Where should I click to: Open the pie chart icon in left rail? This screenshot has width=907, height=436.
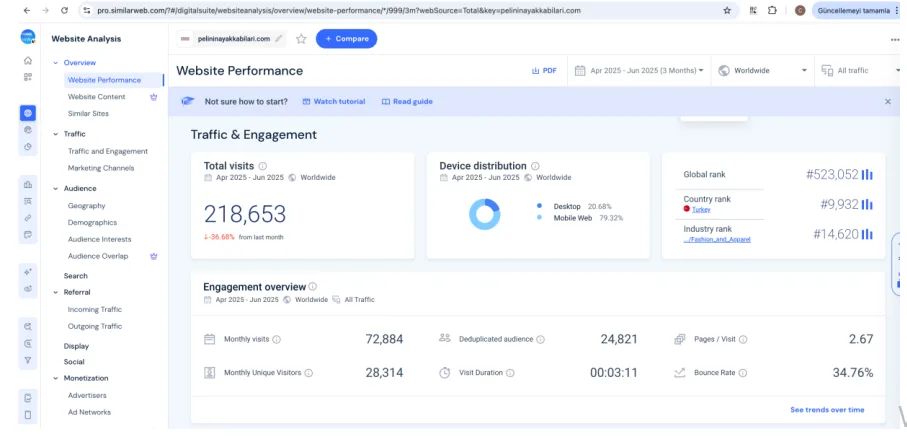tap(28, 146)
